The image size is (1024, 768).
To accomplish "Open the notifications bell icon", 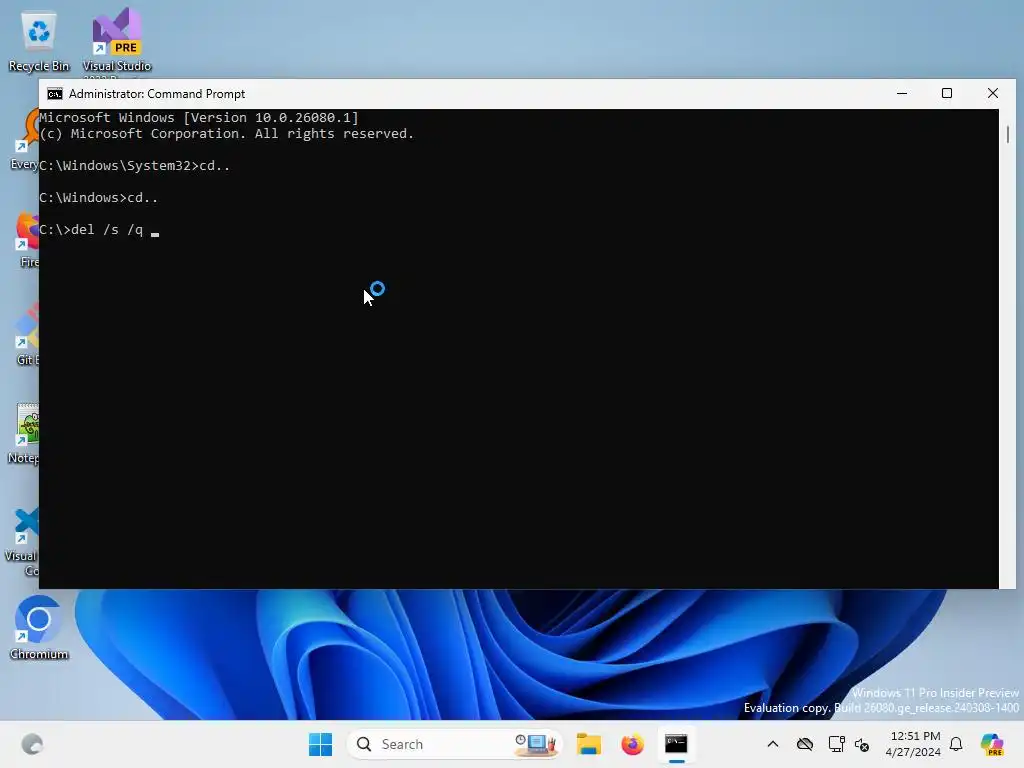I will 956,744.
